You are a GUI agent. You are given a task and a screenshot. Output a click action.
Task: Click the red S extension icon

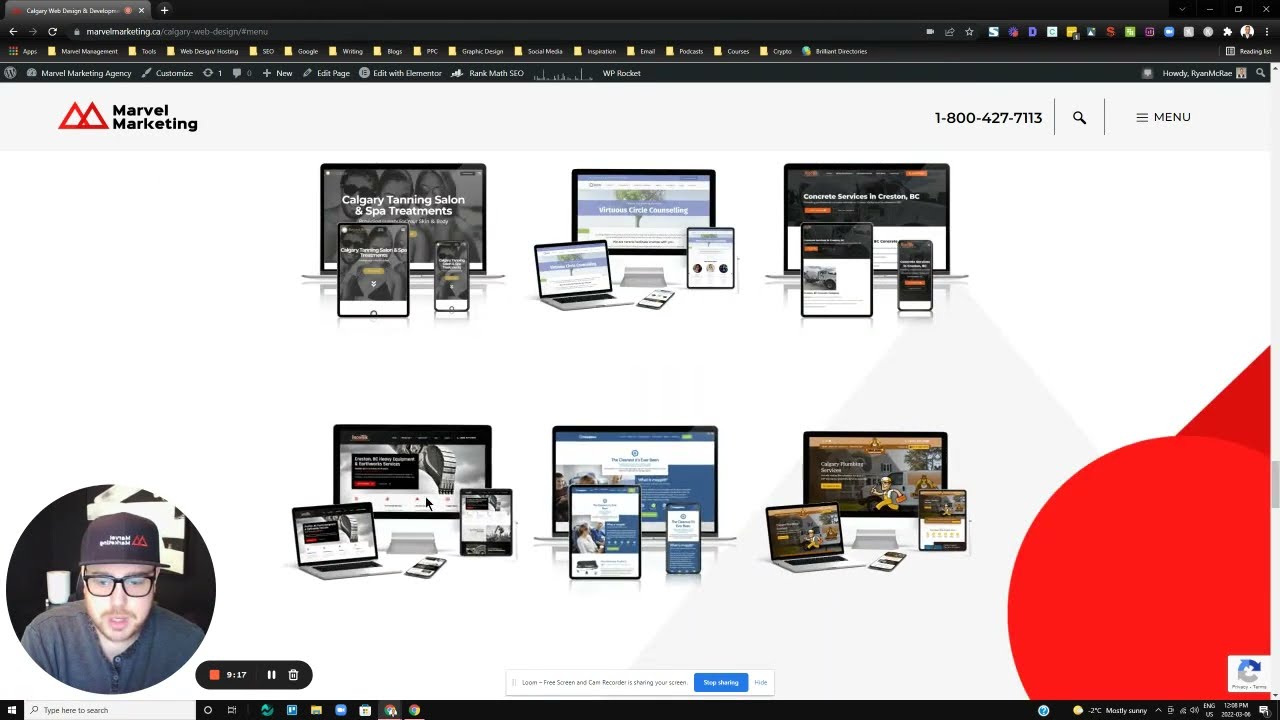tap(1110, 31)
